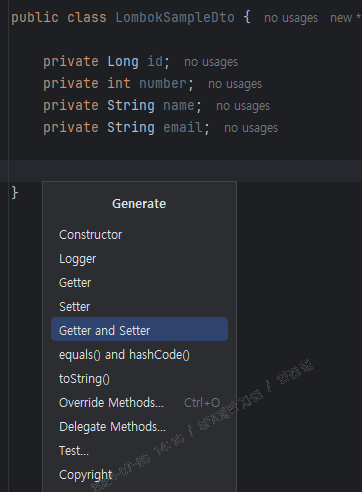Choose Getter and Setter item
The image size is (362, 492).
tap(139, 329)
